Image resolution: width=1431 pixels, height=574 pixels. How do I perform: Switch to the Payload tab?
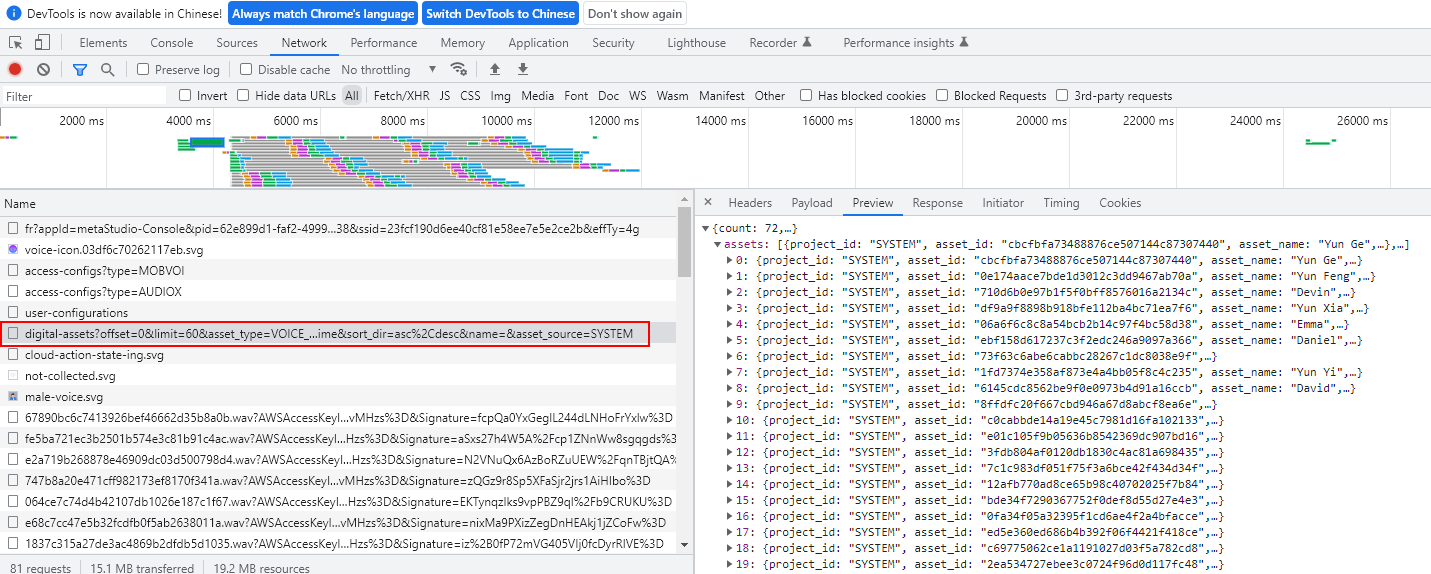pyautogui.click(x=812, y=202)
